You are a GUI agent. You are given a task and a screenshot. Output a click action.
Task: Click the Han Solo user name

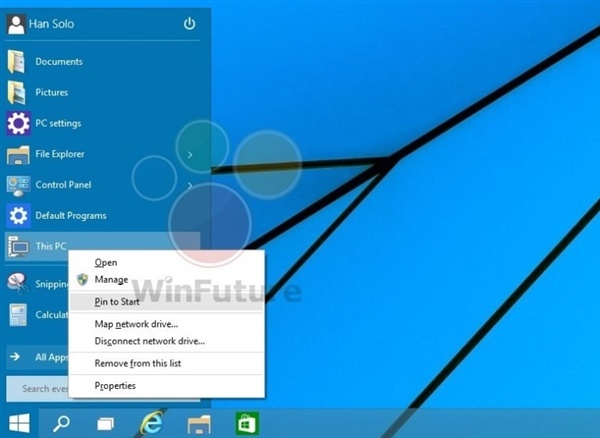click(52, 24)
